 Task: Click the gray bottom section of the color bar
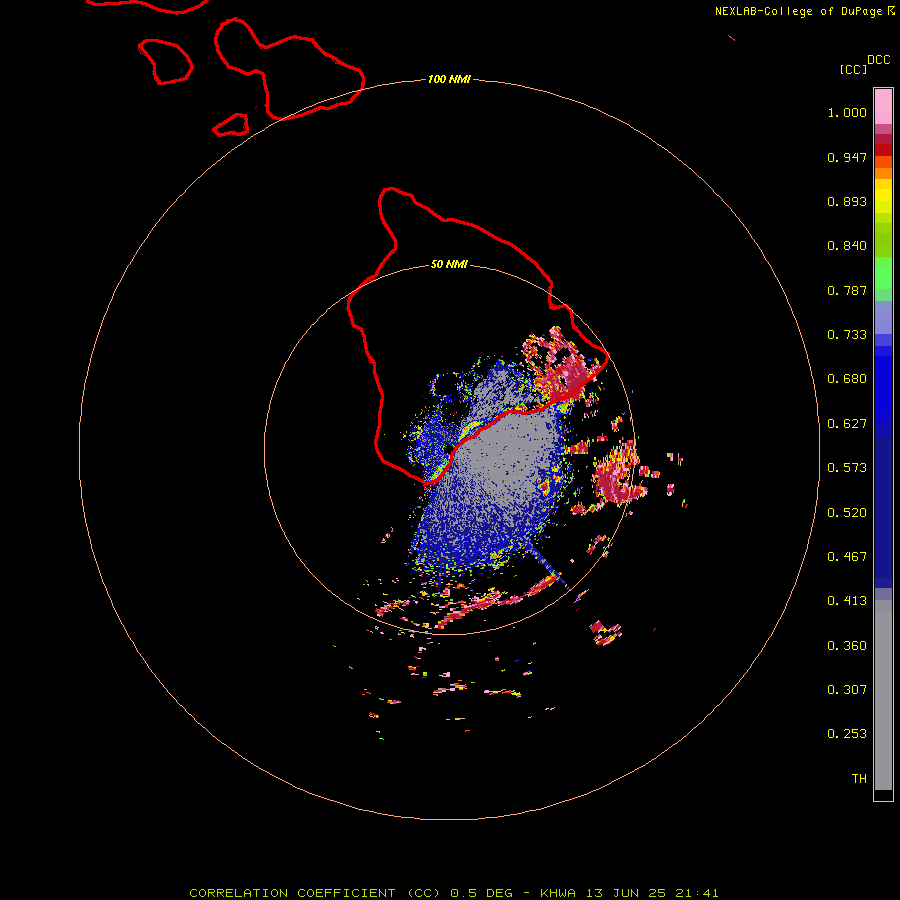883,695
